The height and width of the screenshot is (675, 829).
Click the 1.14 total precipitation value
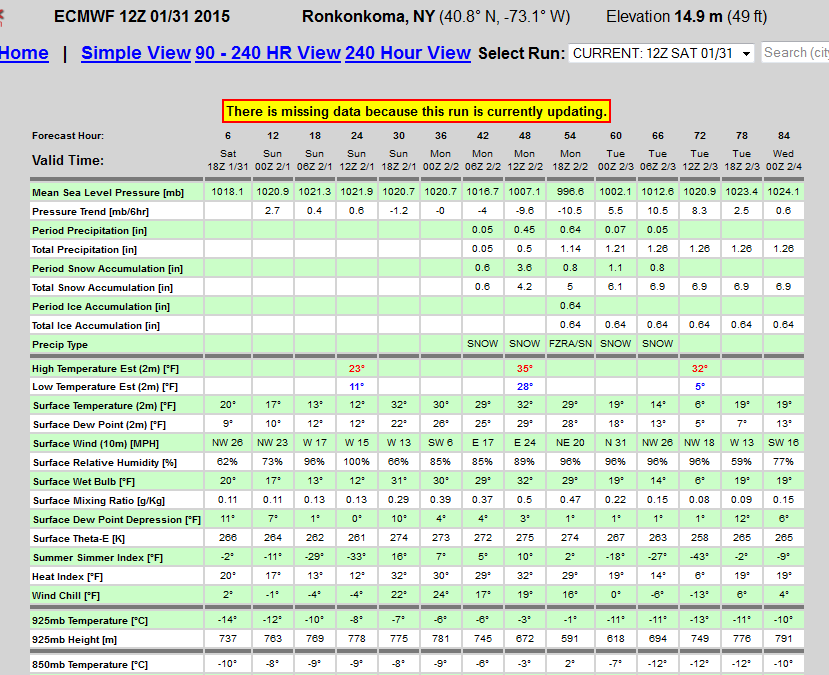tap(570, 249)
